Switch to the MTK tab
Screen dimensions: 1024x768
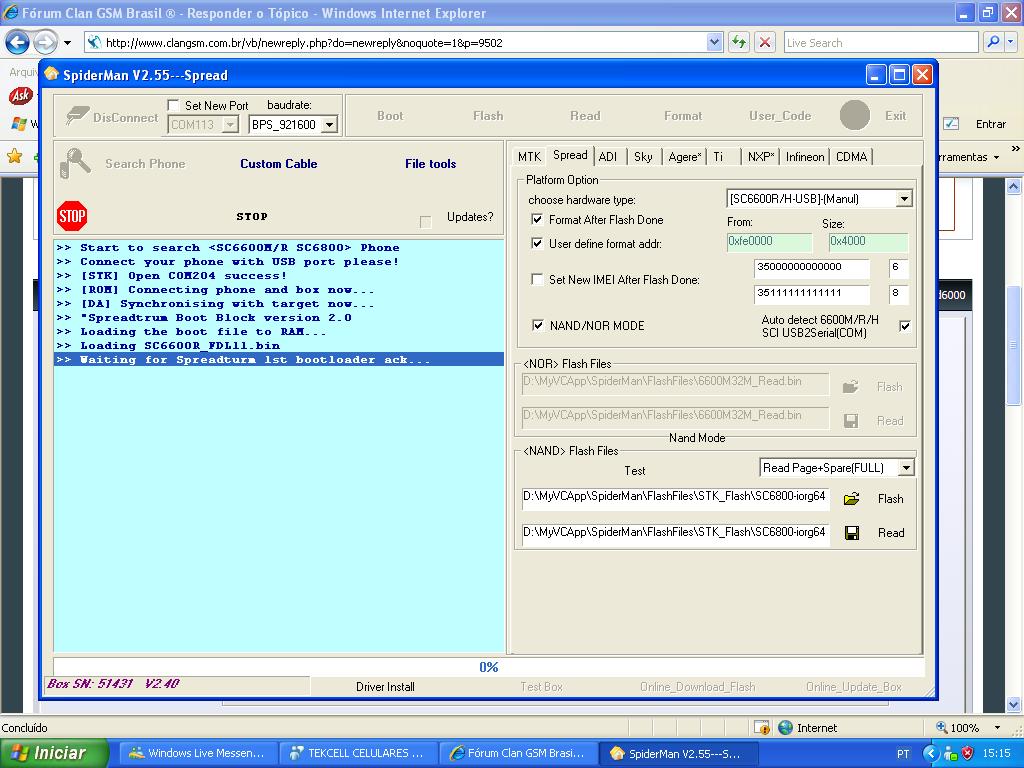pyautogui.click(x=529, y=157)
